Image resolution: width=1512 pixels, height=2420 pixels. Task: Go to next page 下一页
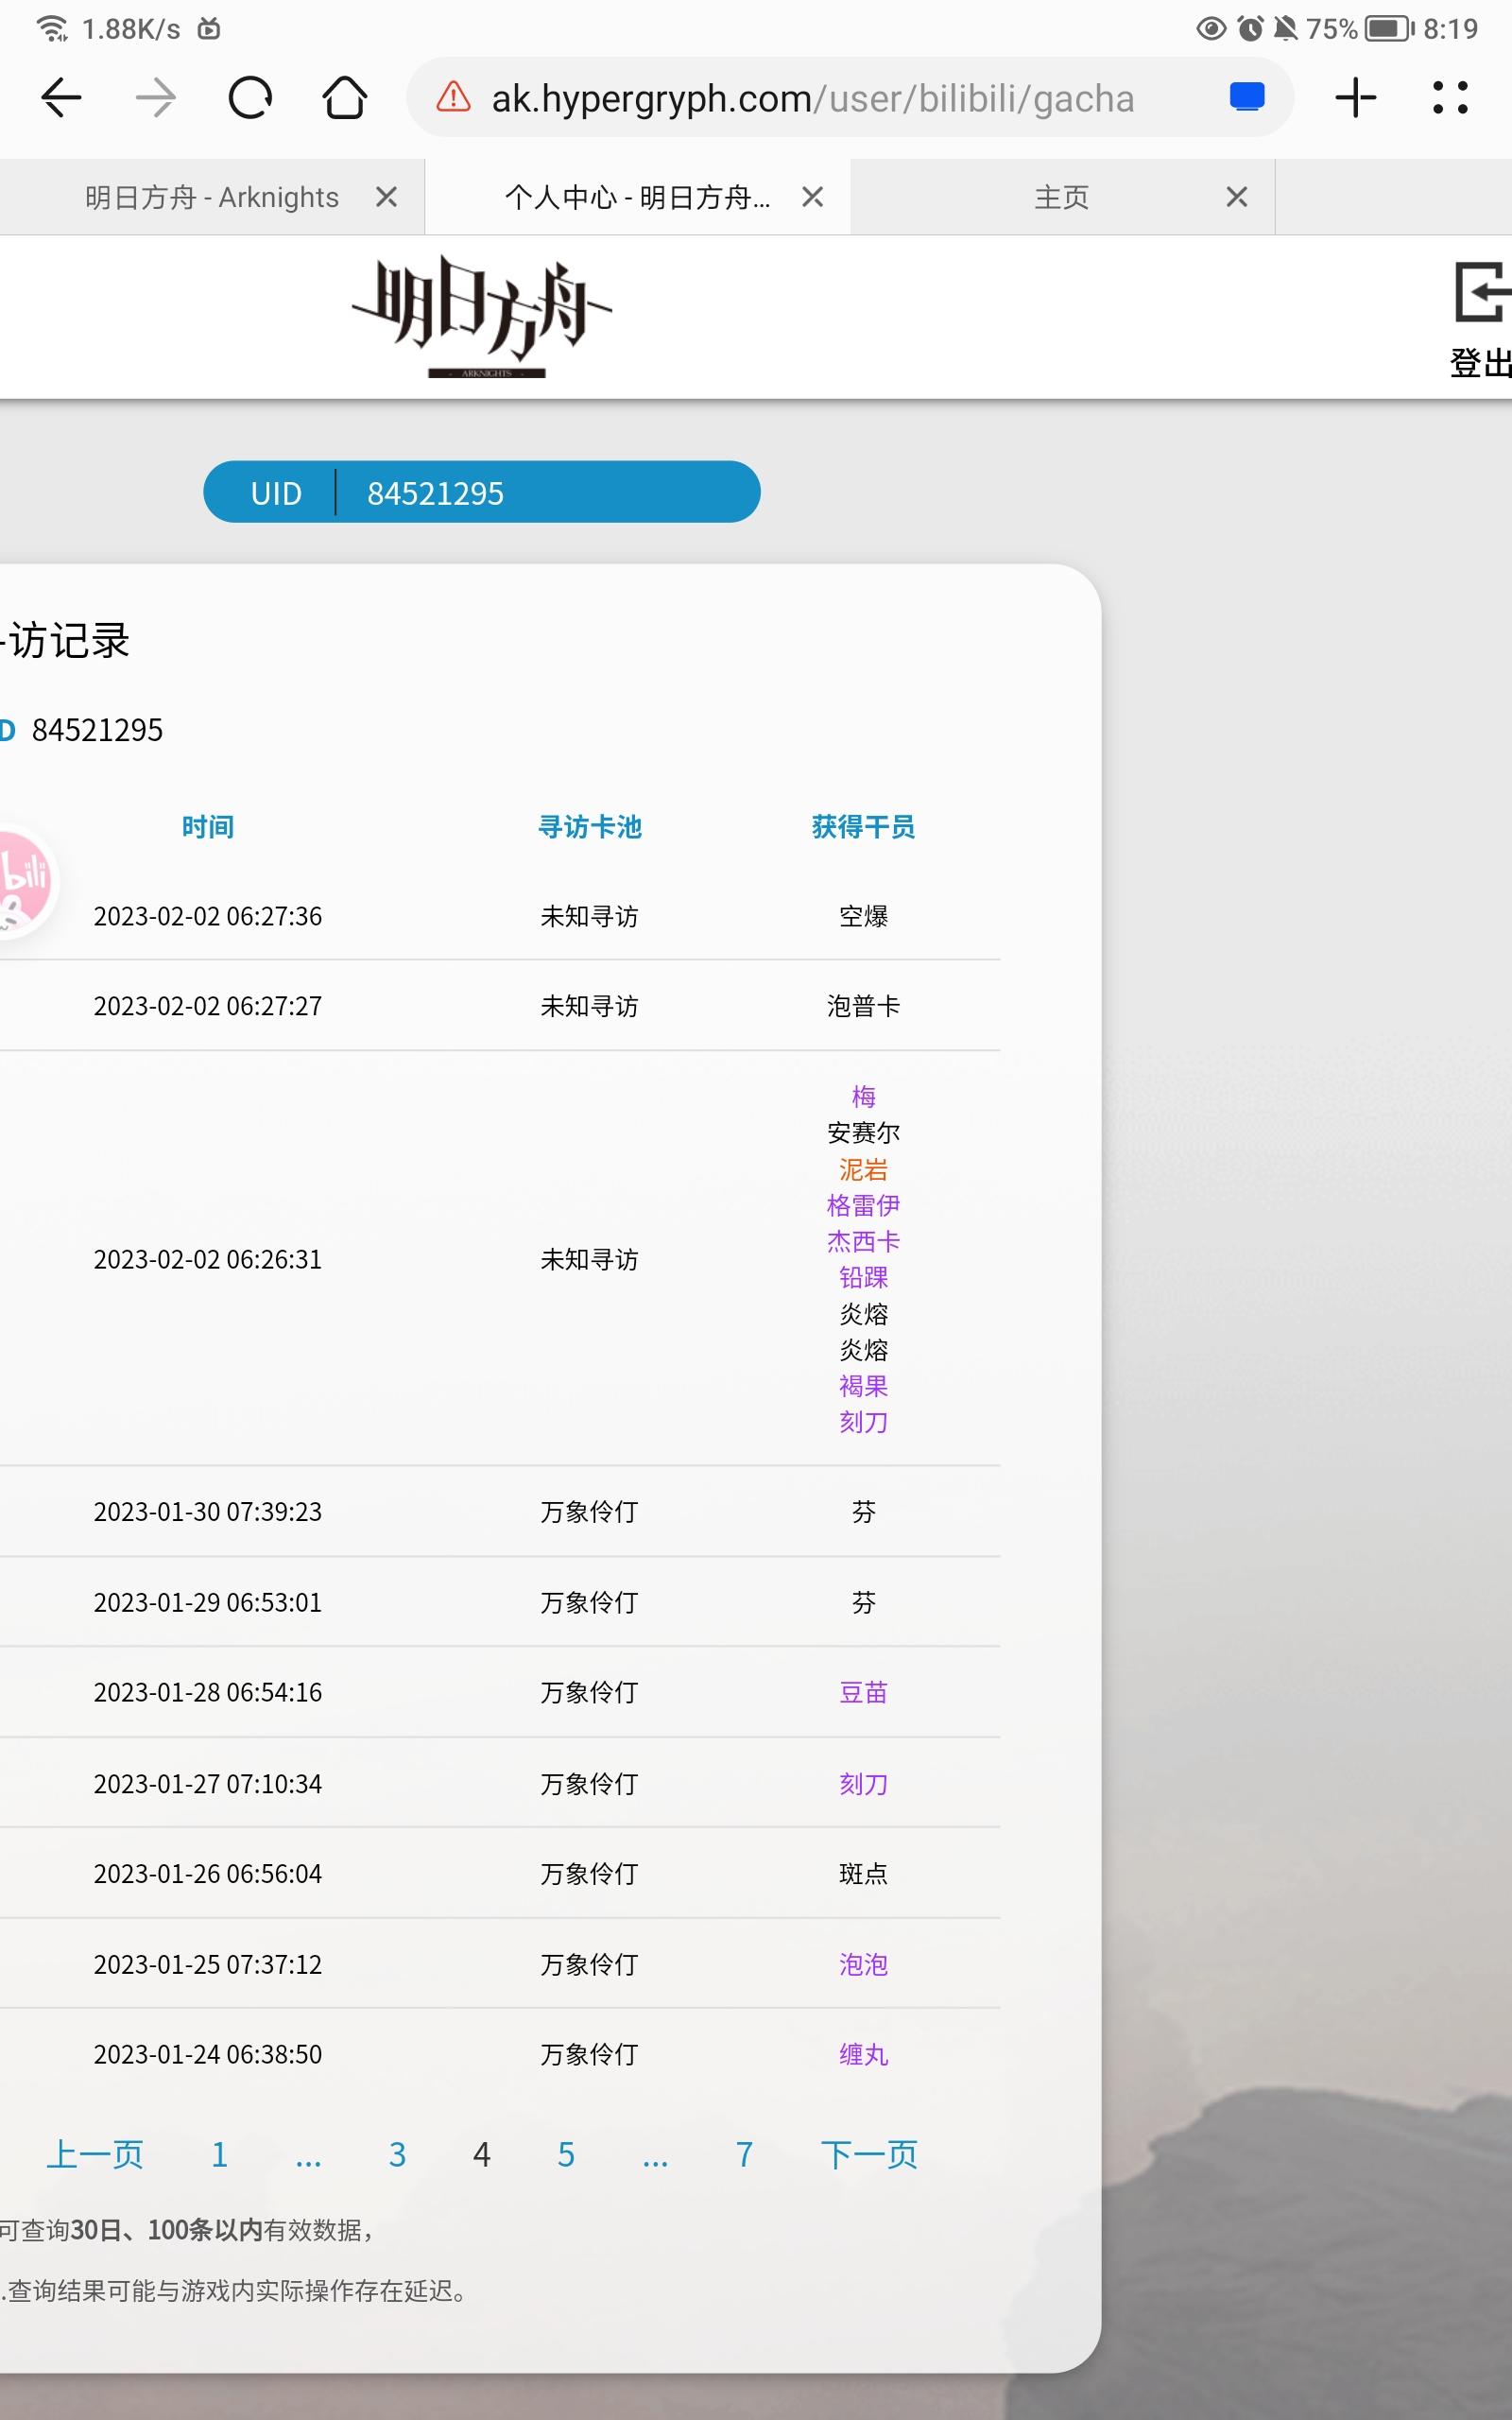click(869, 2154)
